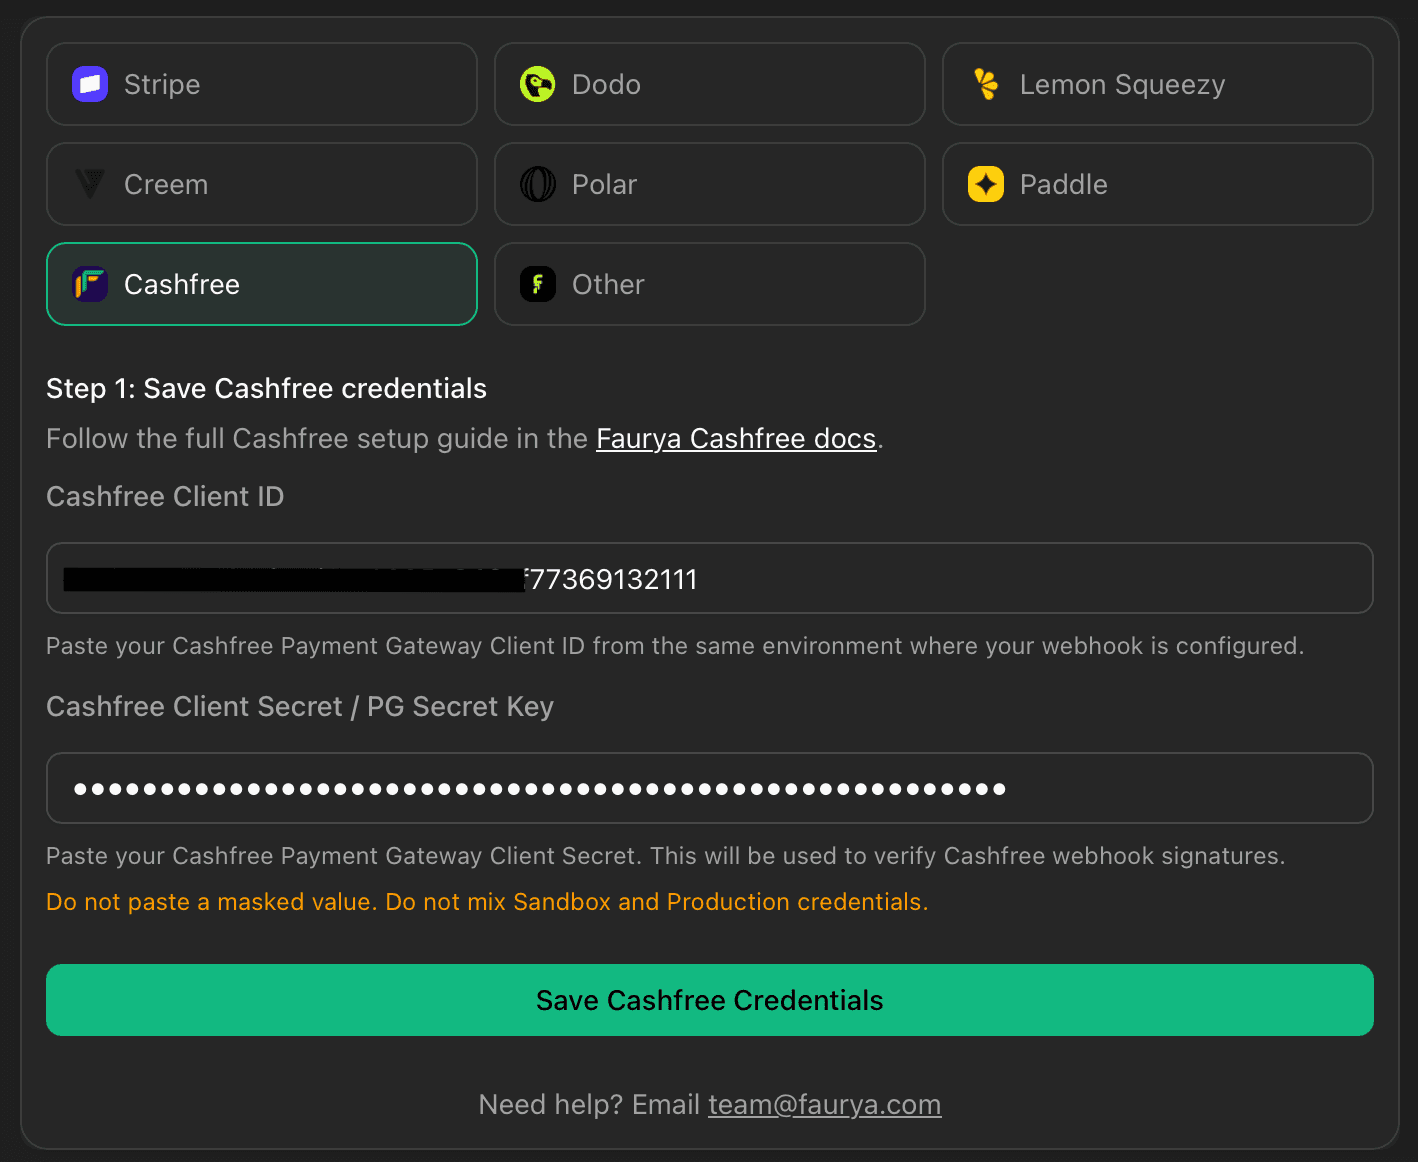The image size is (1418, 1162).
Task: Click the Cashfree logo icon
Action: [x=90, y=284]
